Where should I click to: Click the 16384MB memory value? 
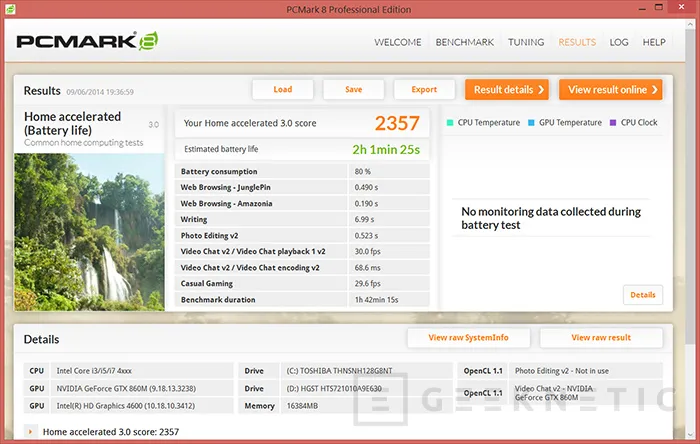pos(302,406)
